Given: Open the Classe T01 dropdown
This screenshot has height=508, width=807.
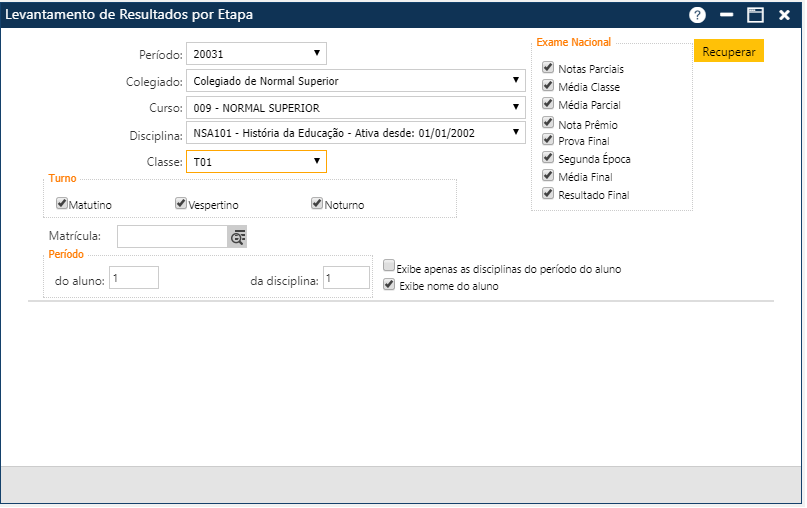Looking at the screenshot, I should point(256,161).
